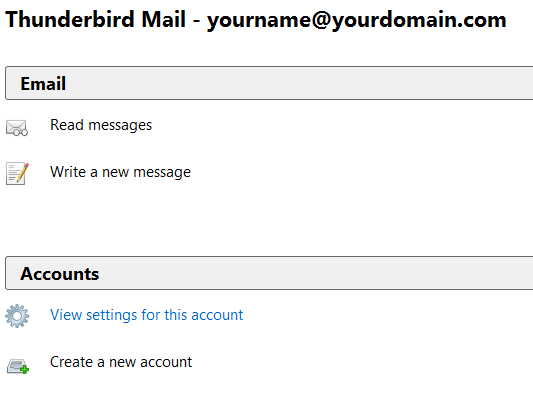Click the envelope with glasses icon
Image resolution: width=533 pixels, height=405 pixels.
[x=17, y=128]
